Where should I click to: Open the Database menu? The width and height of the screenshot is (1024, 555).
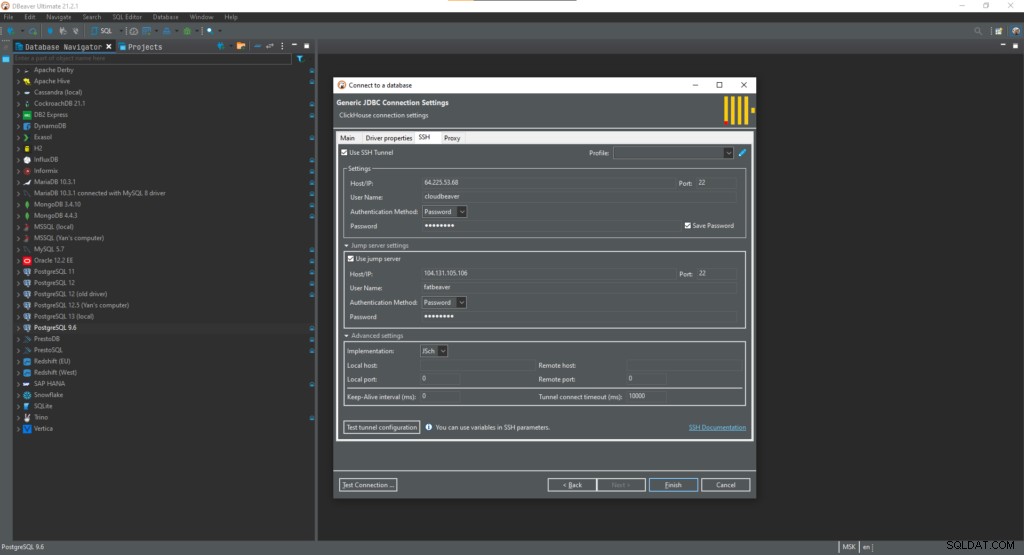coord(165,17)
